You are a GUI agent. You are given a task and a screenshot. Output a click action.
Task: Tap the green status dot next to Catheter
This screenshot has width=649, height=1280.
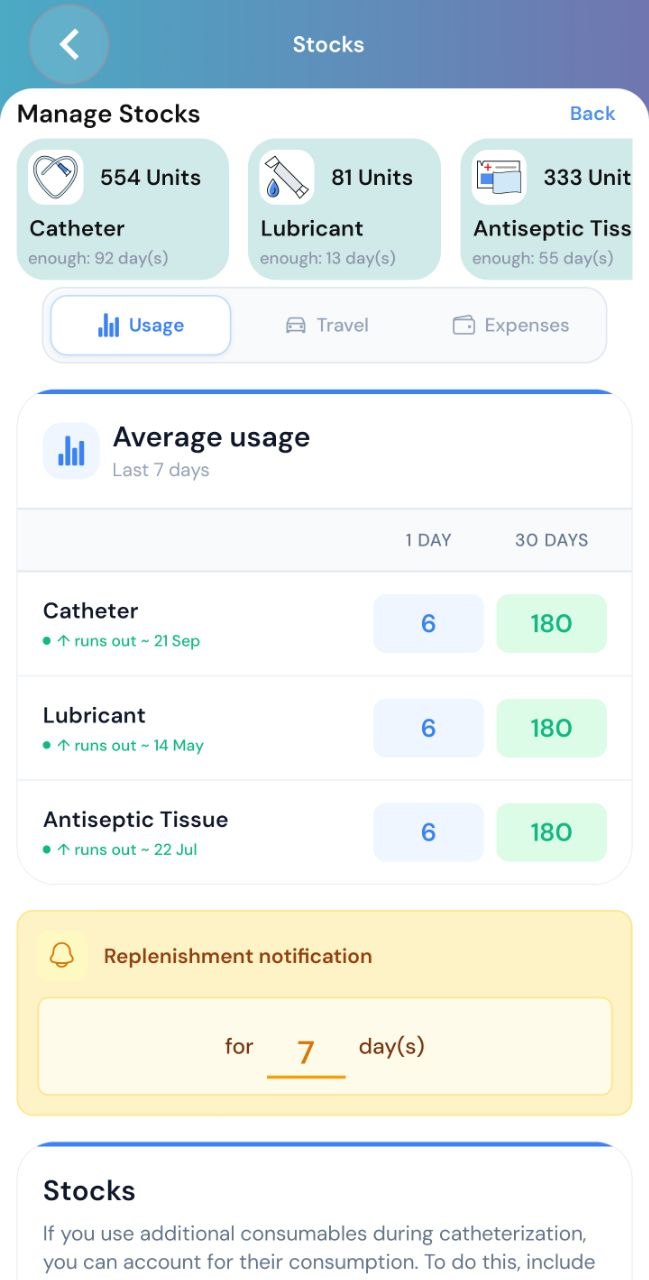tap(46, 641)
